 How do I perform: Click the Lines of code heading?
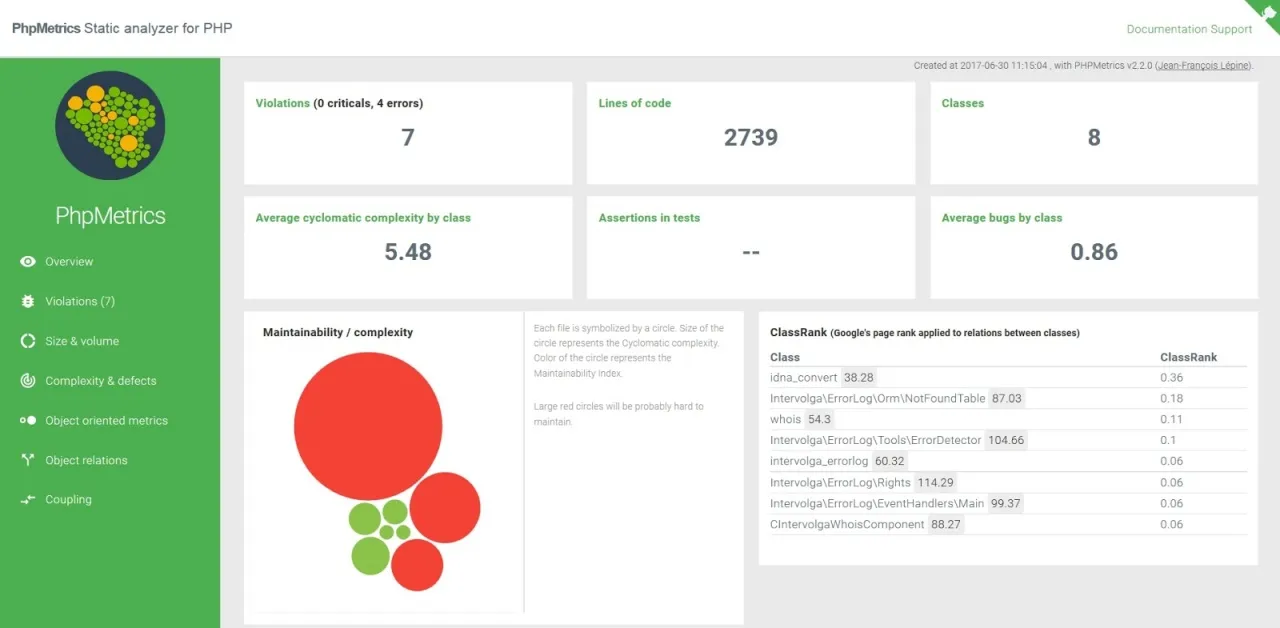634,103
